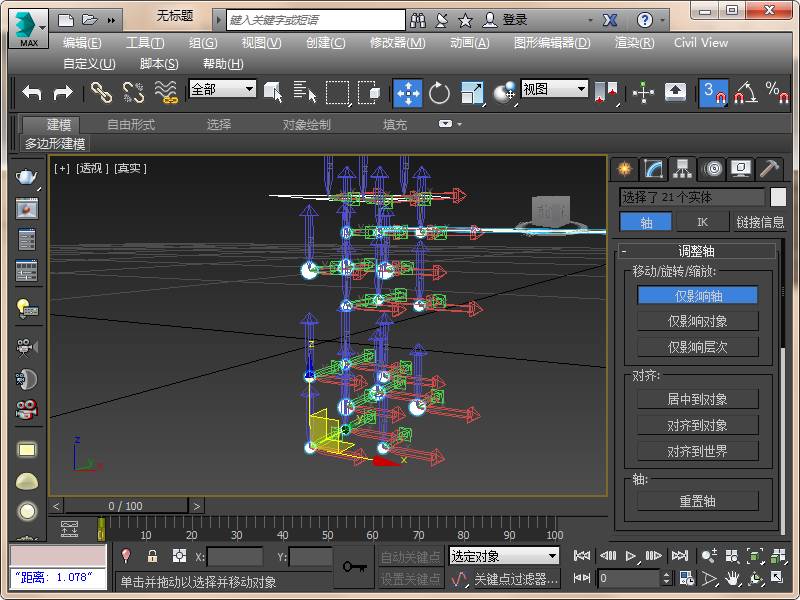
Task: Open the 全部 selection filter dropdown
Action: point(222,89)
